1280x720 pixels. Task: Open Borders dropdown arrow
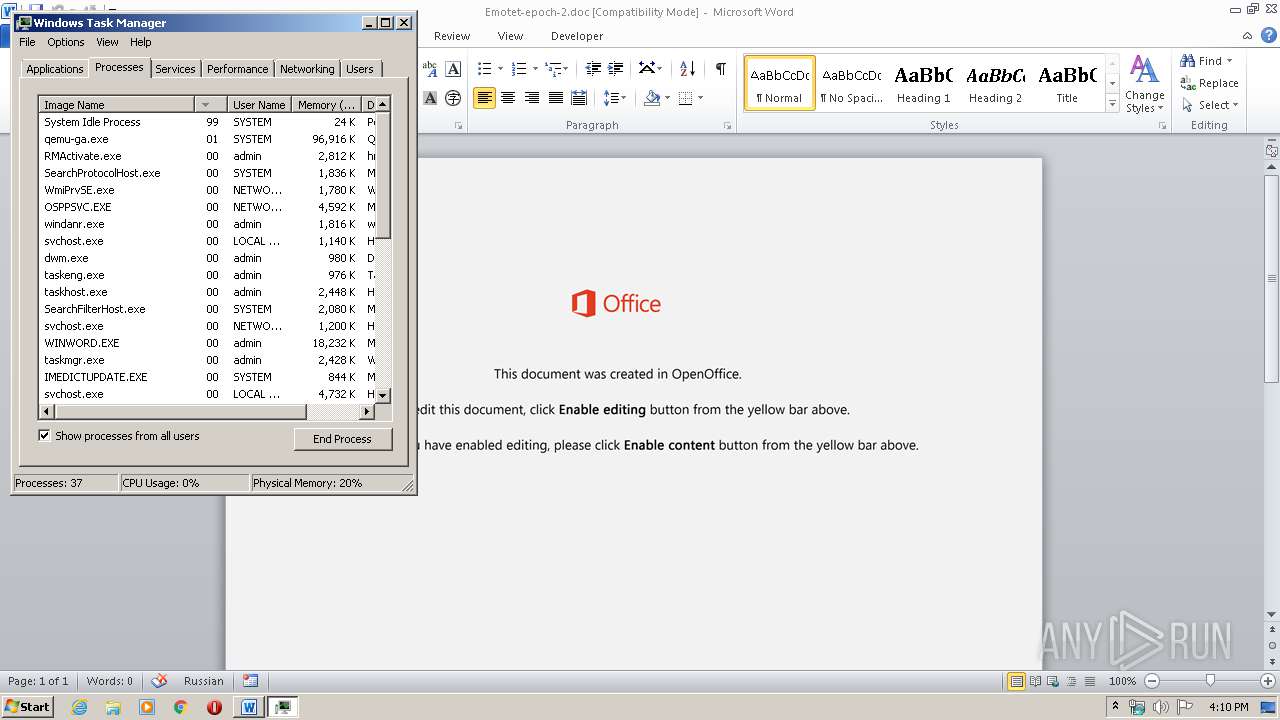tap(700, 98)
